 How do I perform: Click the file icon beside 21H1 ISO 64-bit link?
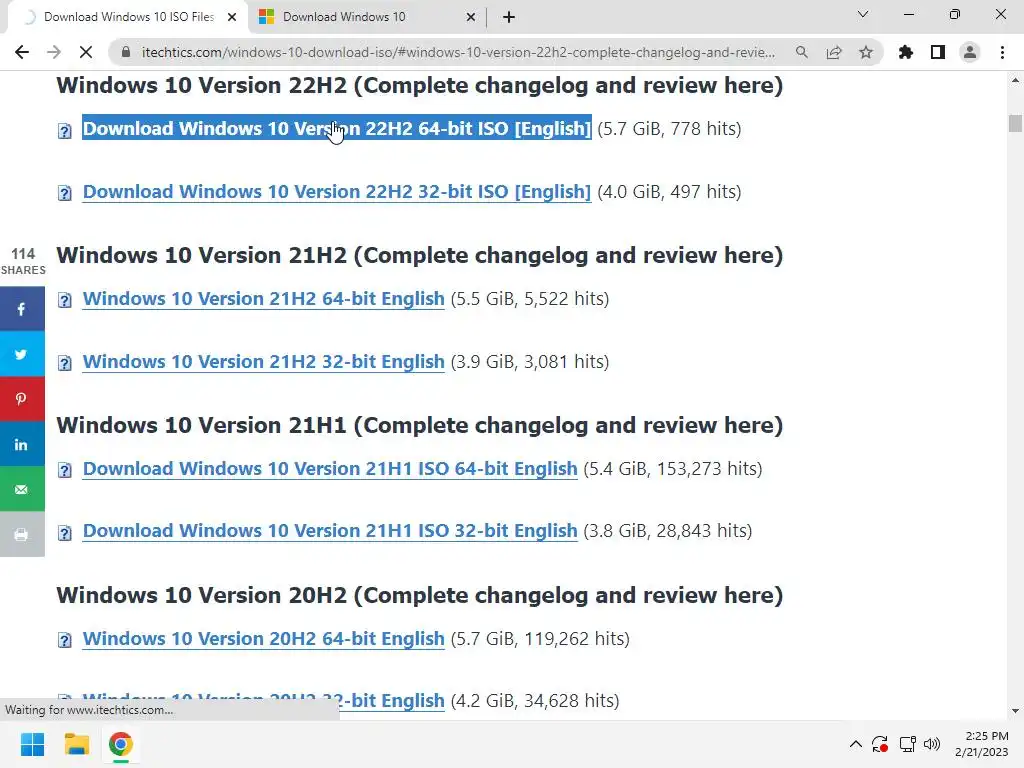tap(65, 470)
